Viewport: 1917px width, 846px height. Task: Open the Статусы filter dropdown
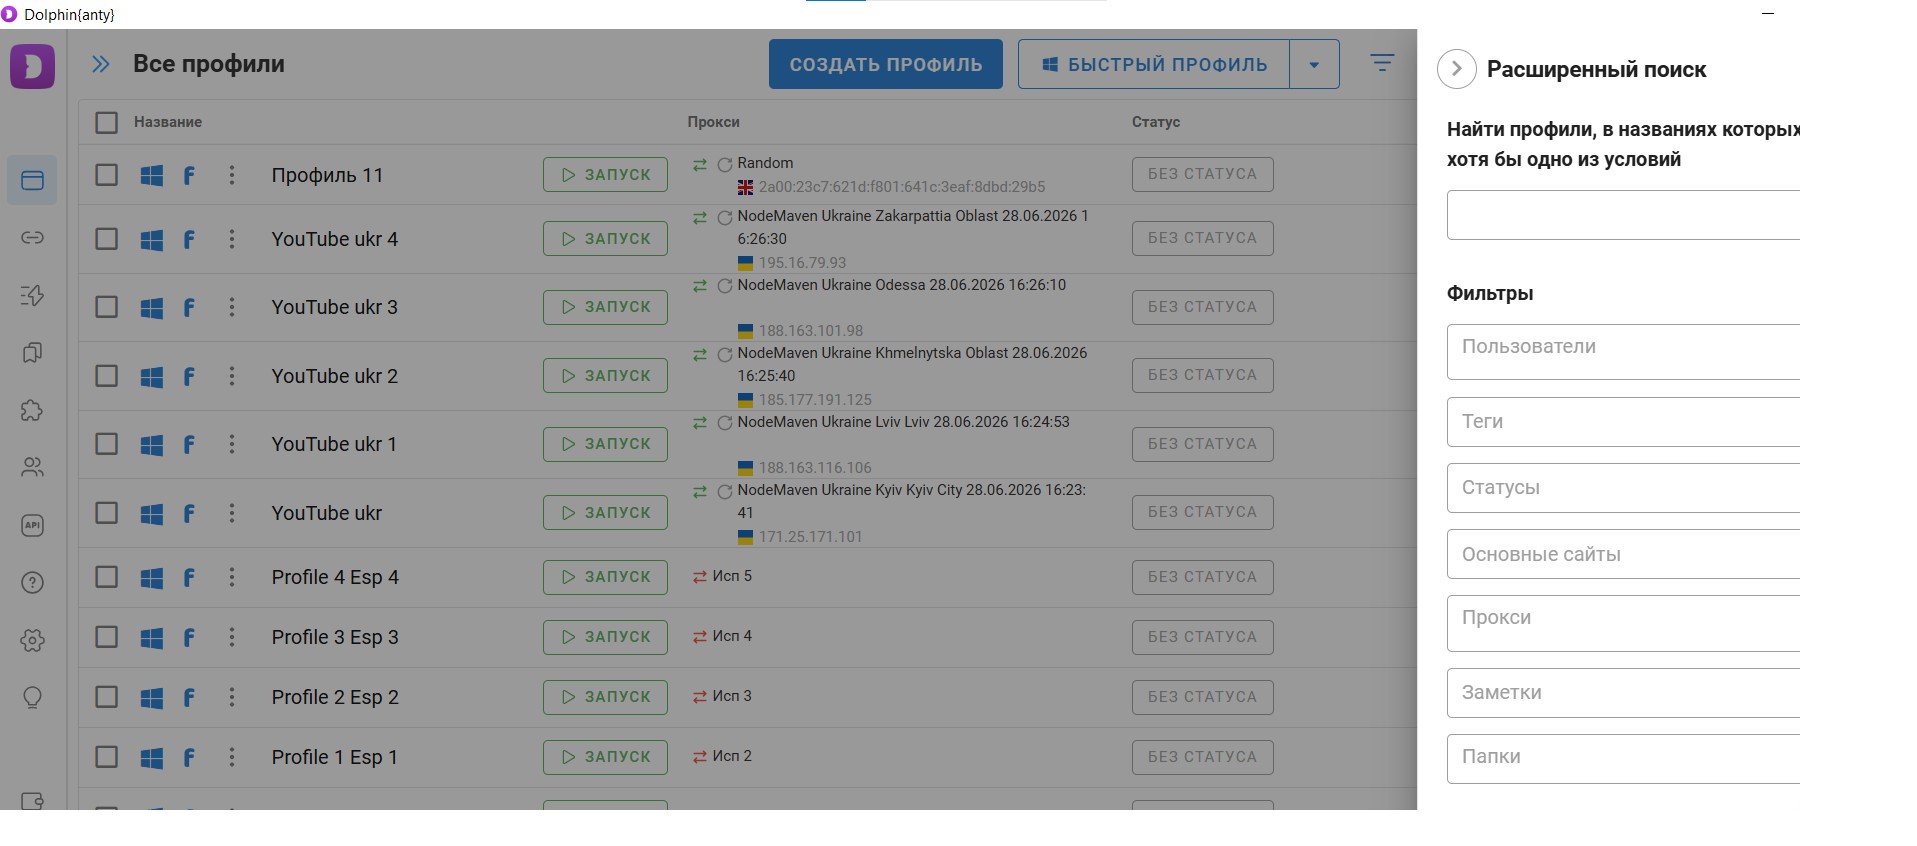click(x=1623, y=488)
